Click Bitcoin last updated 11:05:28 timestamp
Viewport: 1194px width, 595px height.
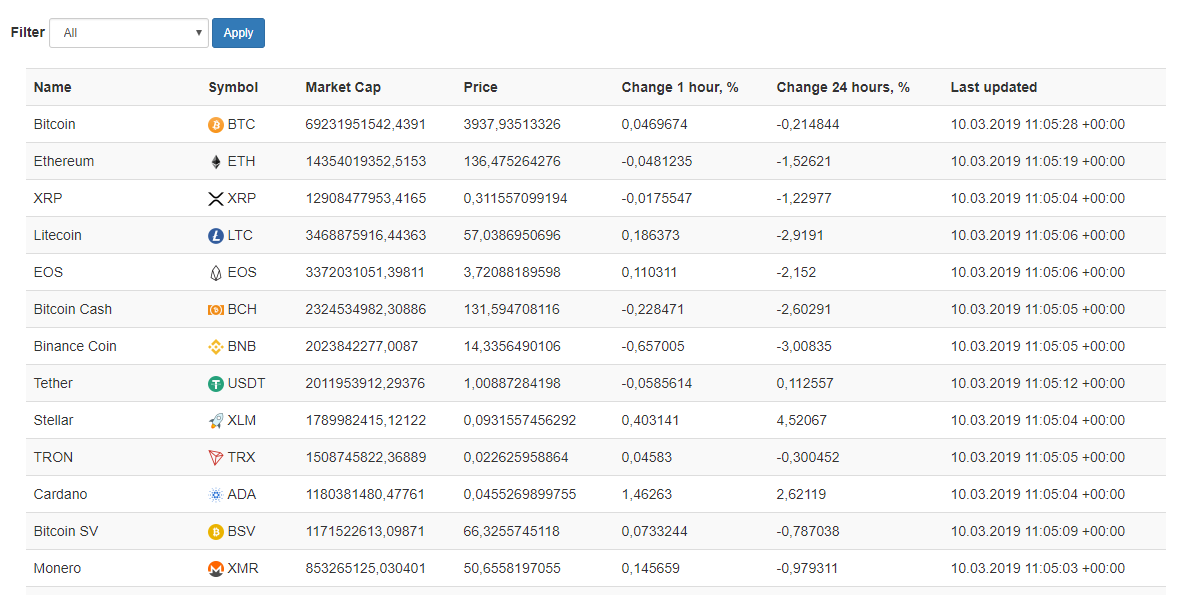pos(1038,124)
